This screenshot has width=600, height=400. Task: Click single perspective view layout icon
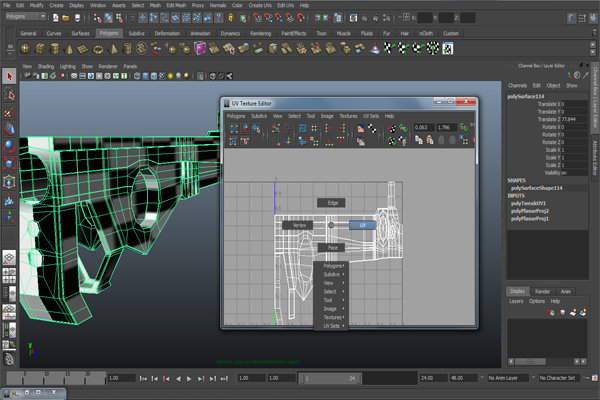tap(9, 258)
